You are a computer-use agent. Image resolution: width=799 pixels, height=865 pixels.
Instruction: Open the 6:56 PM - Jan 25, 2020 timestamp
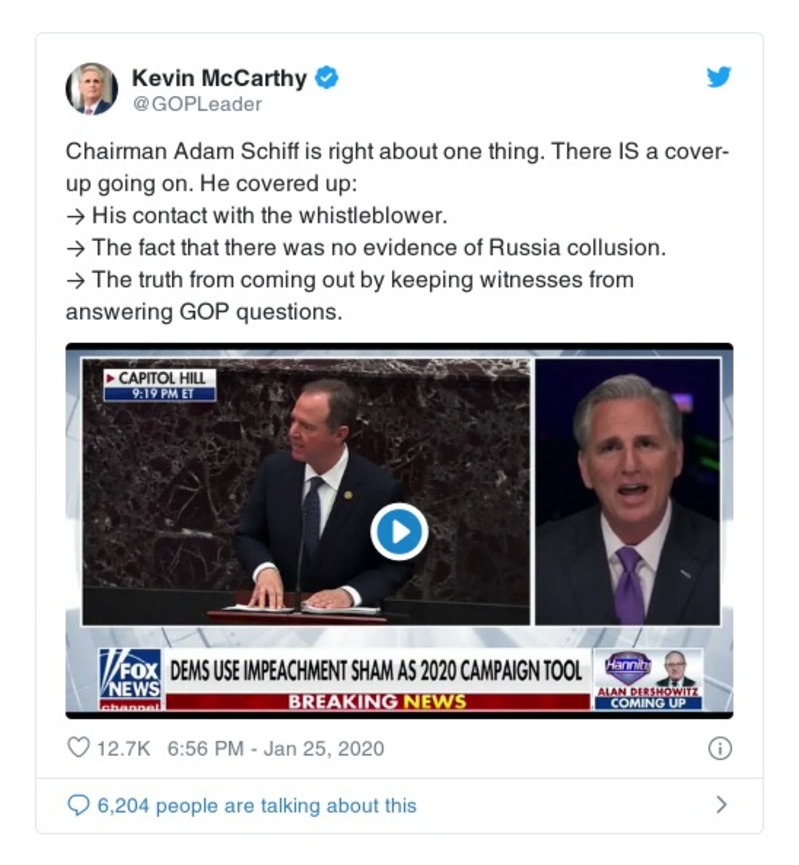point(275,749)
